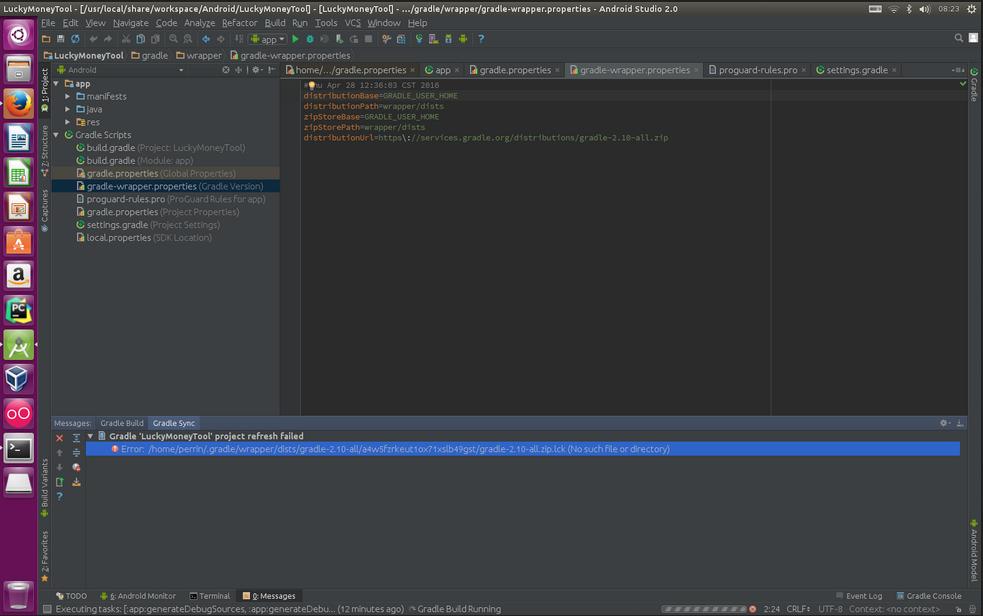Open the Android Monitor tool window button
Viewport: 983px width, 616px height.
click(138, 596)
